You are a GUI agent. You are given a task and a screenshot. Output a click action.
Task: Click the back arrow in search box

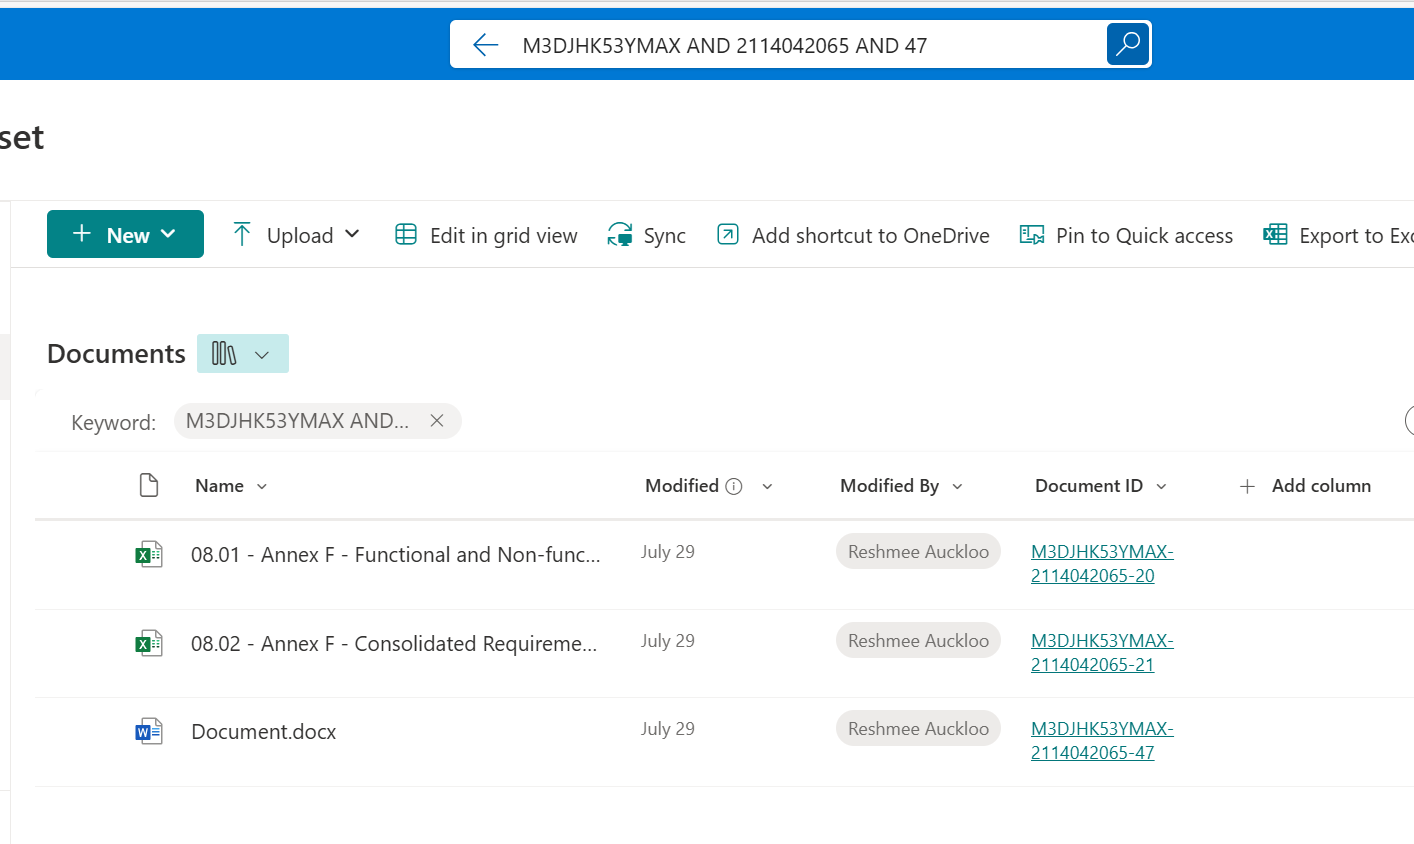pyautogui.click(x=485, y=45)
